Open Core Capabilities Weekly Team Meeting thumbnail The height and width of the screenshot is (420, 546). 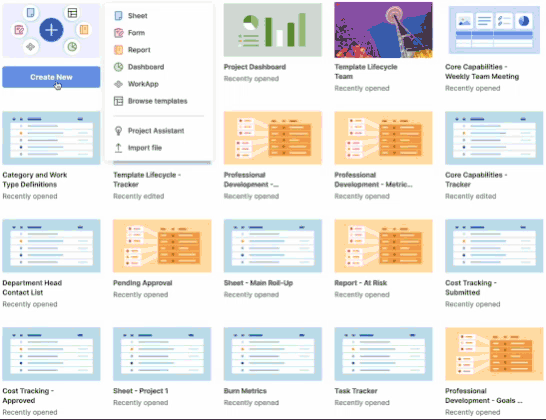pyautogui.click(x=494, y=30)
